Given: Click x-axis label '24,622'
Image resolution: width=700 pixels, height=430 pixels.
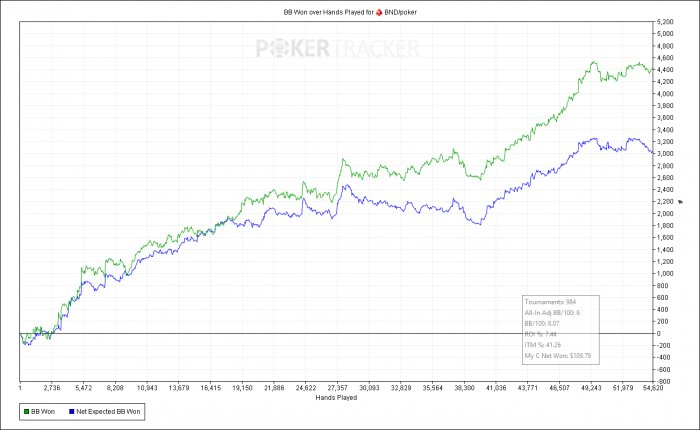Looking at the screenshot, I should tap(305, 388).
